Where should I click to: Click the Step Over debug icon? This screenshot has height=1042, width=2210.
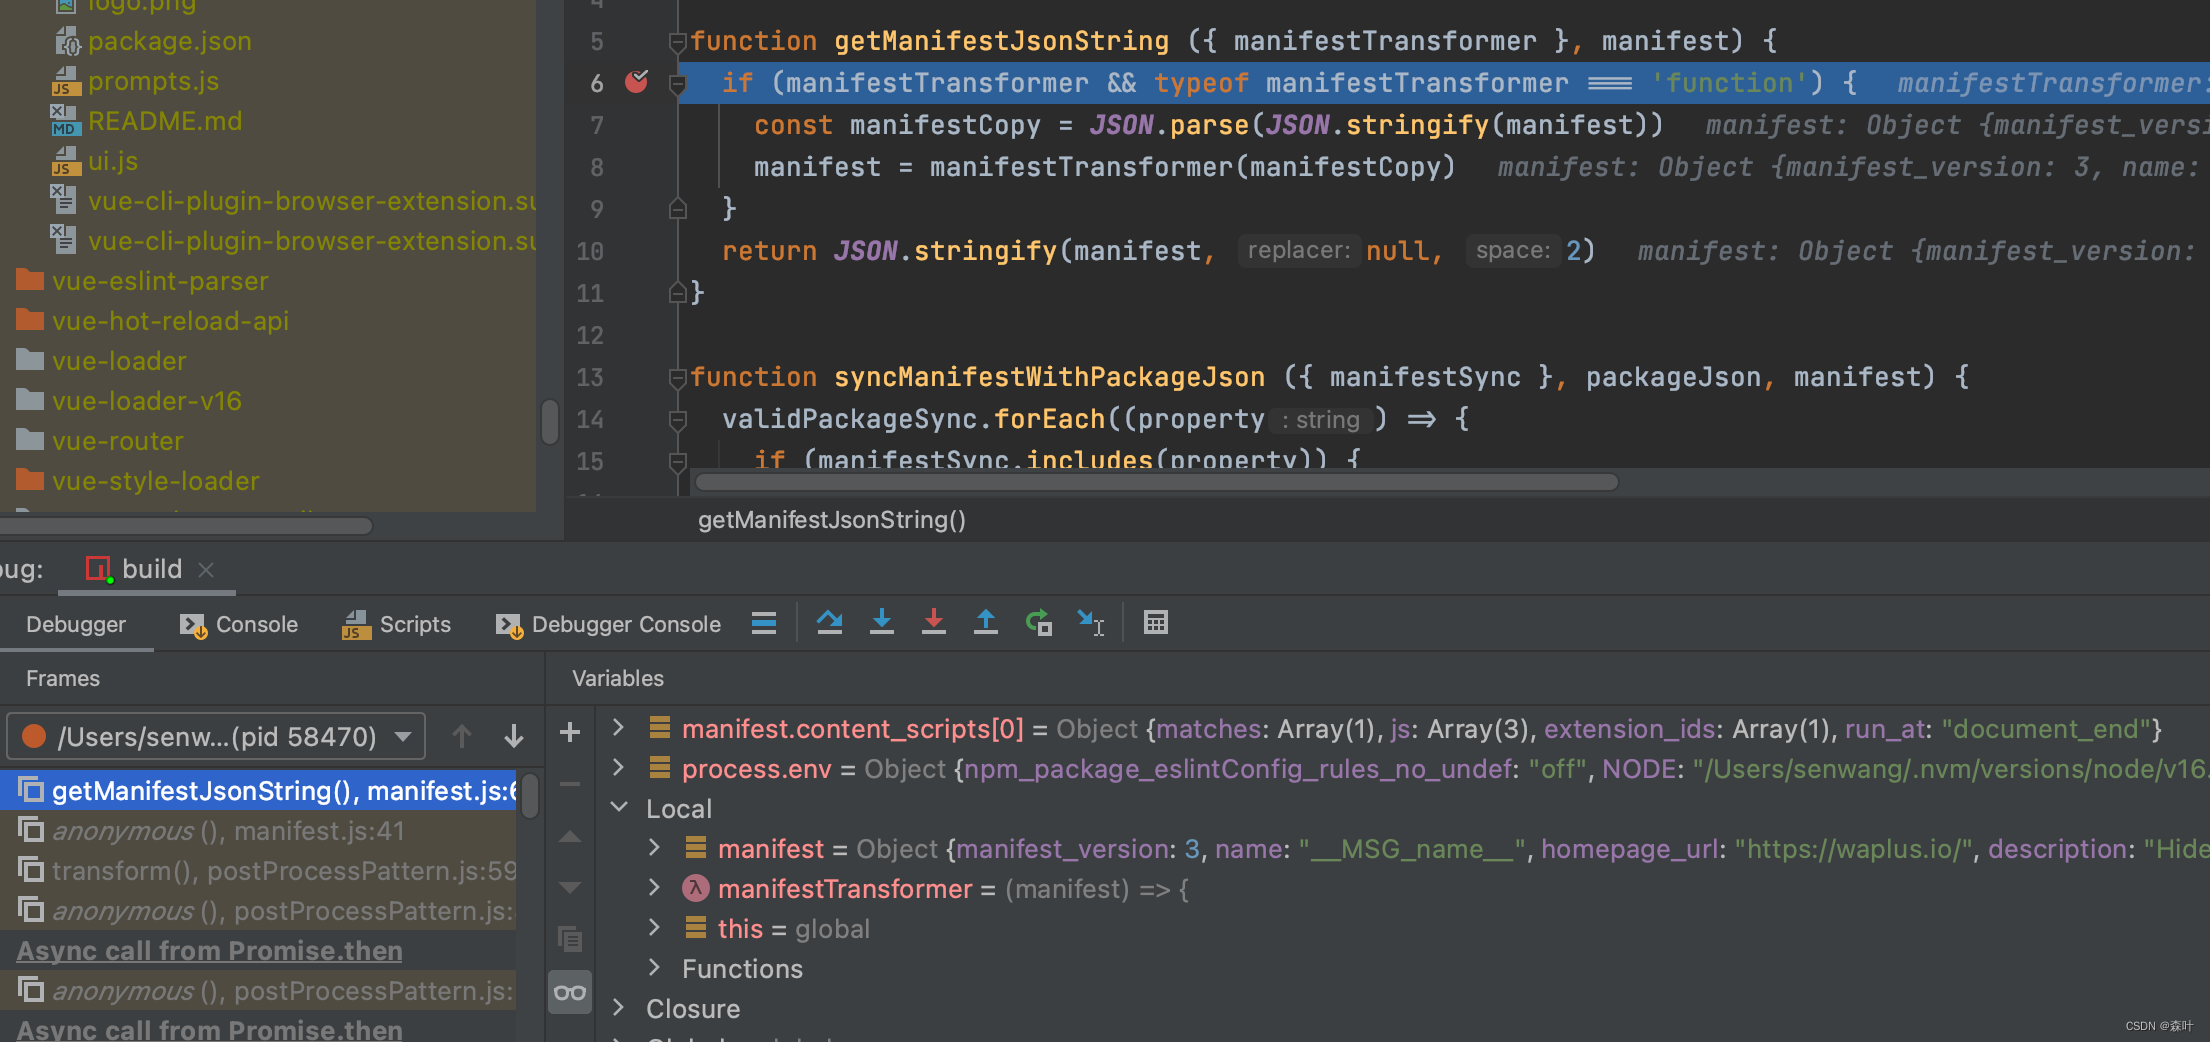[x=829, y=623]
